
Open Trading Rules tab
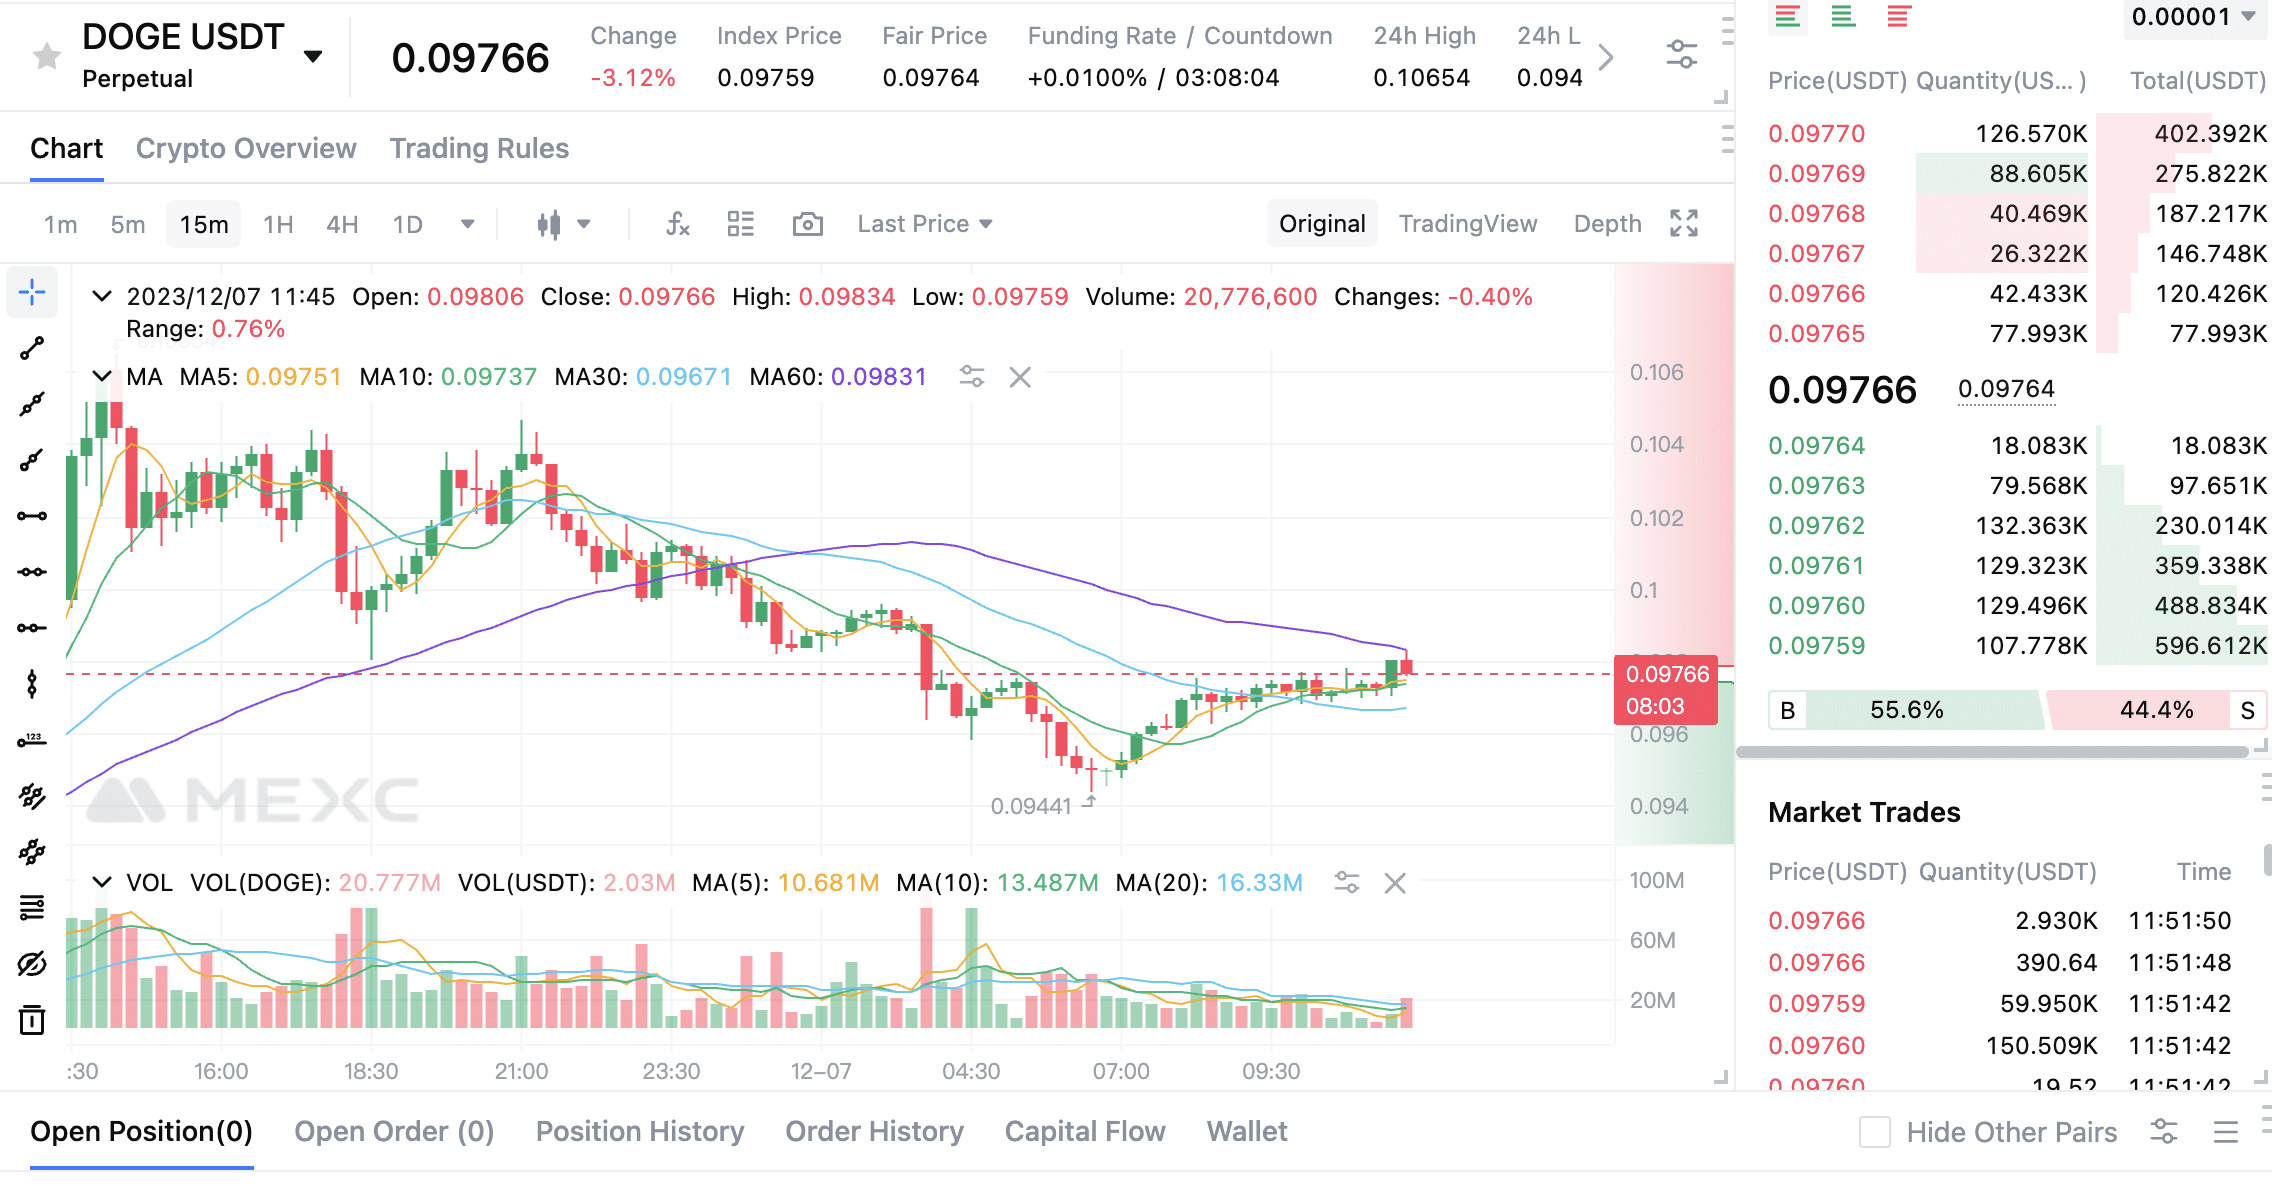coord(479,148)
